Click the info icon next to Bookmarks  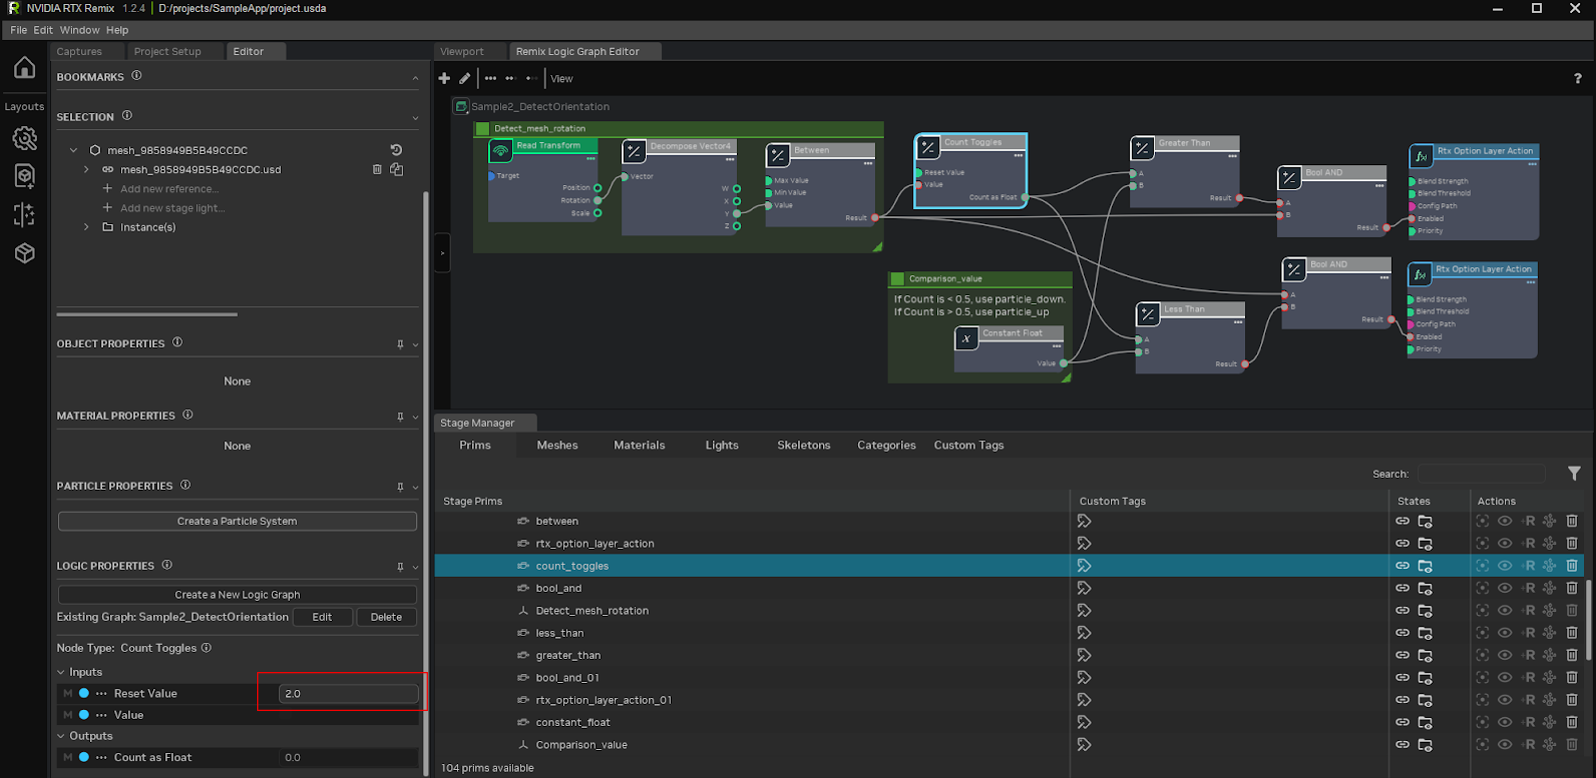coord(137,76)
